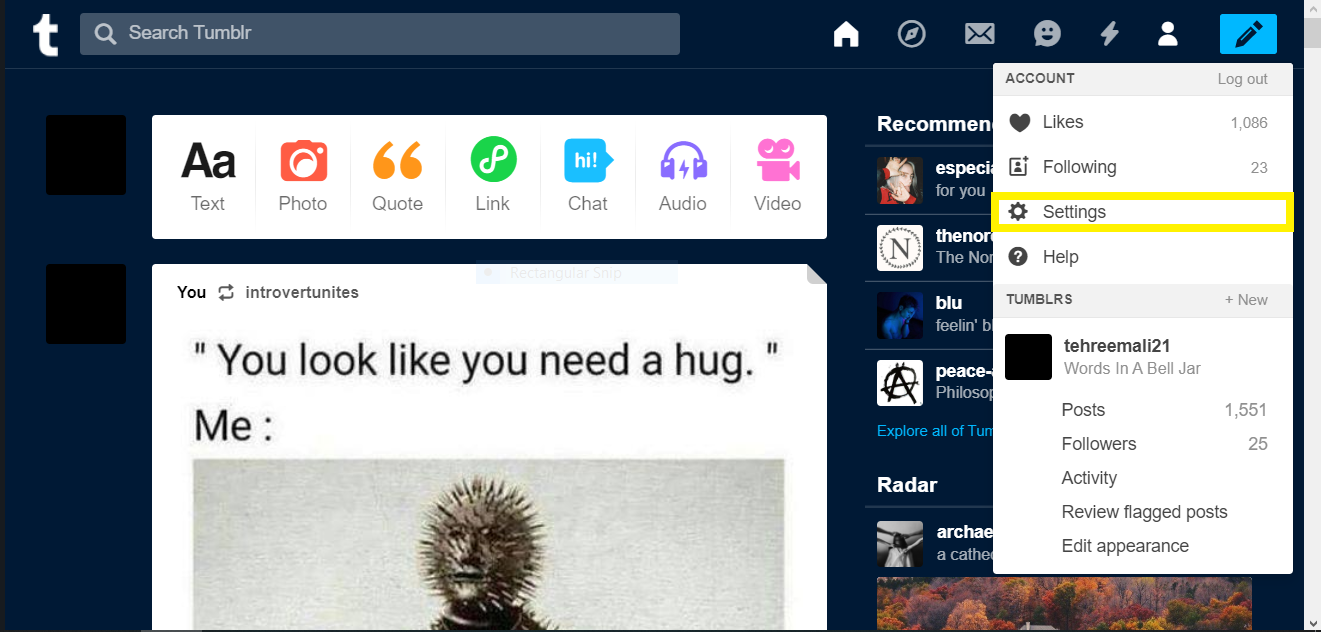Open the Inbox envelope icon
The width and height of the screenshot is (1321, 632).
[x=979, y=34]
